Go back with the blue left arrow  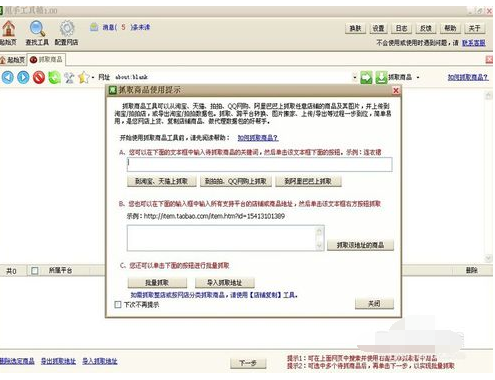(8, 77)
